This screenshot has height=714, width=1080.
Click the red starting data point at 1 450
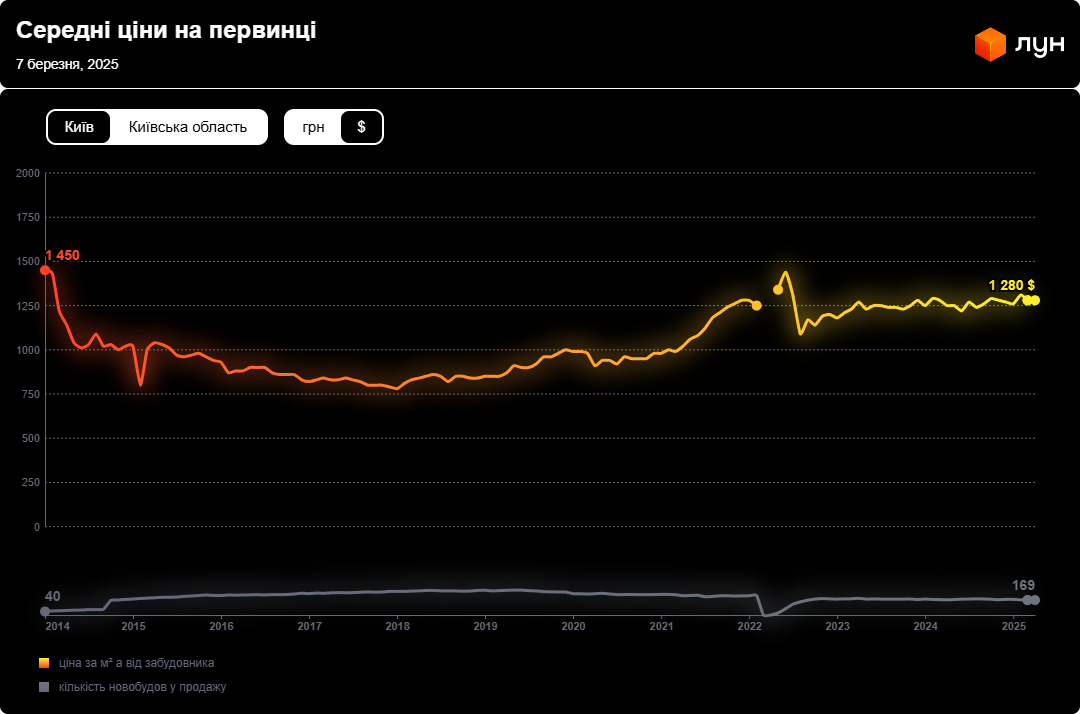45,270
